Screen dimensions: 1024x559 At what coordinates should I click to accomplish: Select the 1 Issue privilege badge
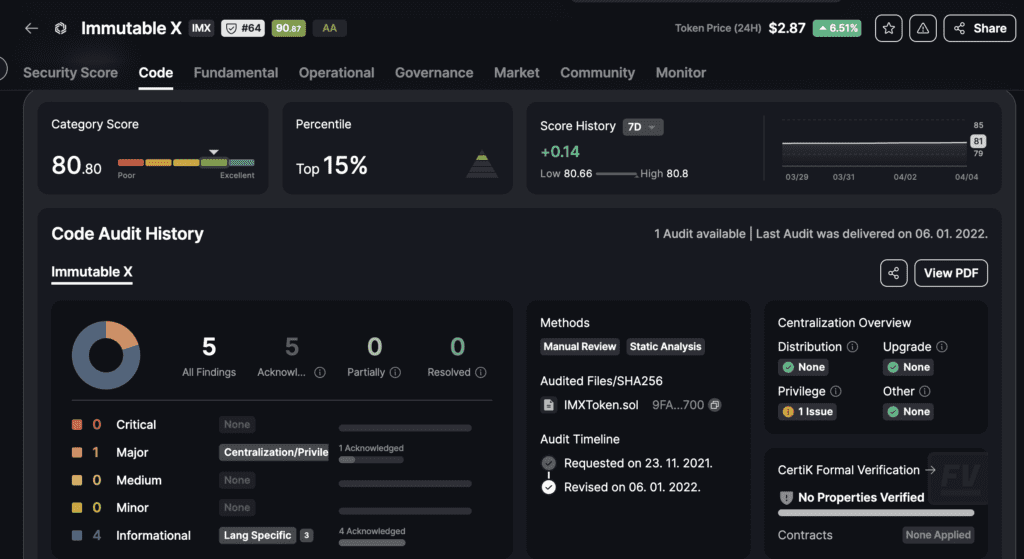(x=809, y=411)
